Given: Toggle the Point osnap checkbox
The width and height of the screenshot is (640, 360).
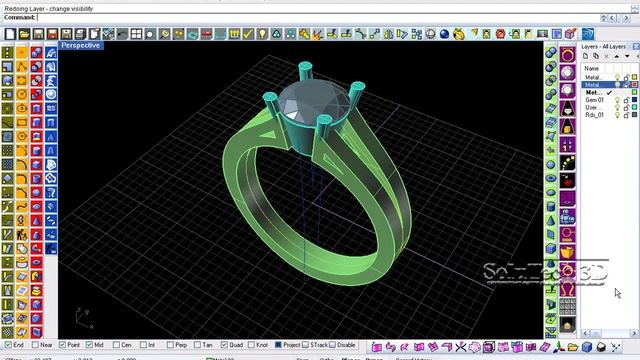Looking at the screenshot, I should pyautogui.click(x=62, y=345).
